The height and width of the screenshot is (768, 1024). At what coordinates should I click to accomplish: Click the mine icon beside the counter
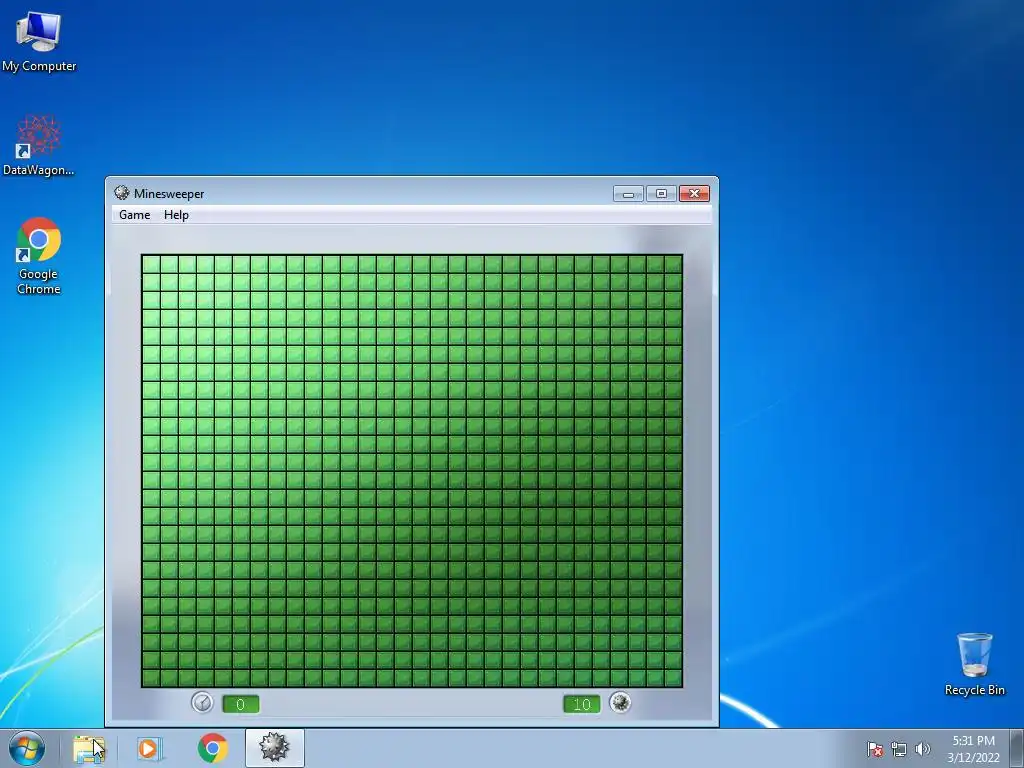click(620, 703)
